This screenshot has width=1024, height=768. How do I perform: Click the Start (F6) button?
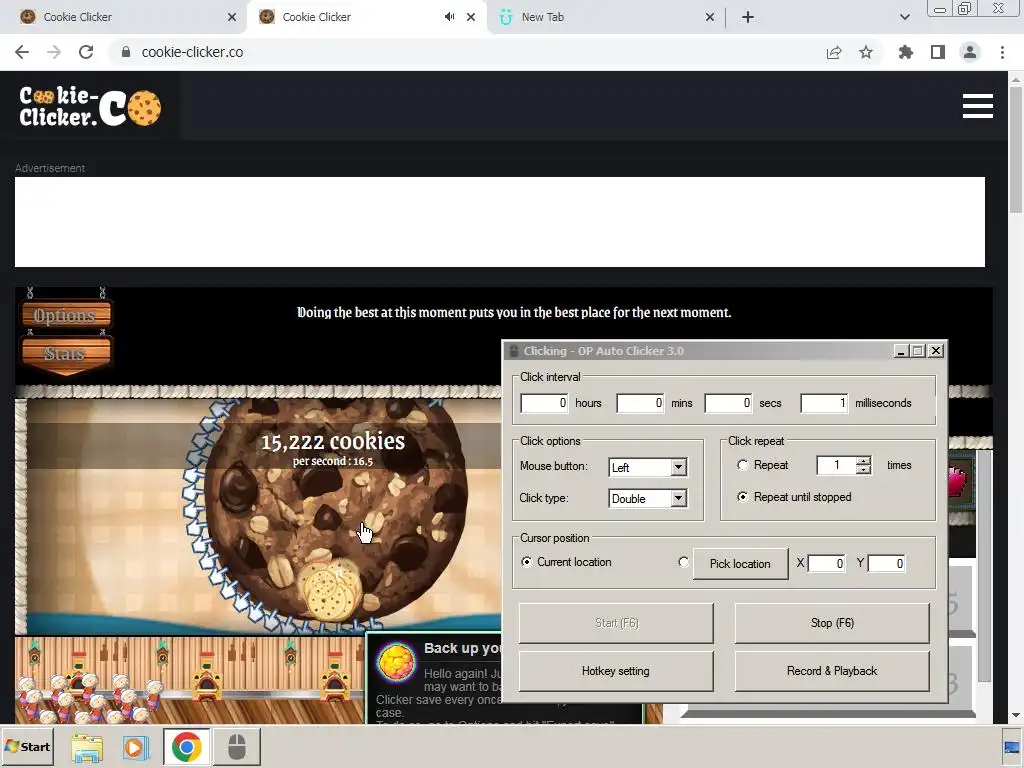[x=616, y=623]
